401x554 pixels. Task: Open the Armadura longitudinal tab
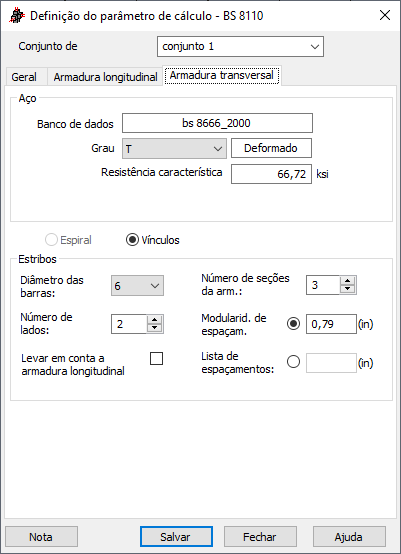pos(105,77)
